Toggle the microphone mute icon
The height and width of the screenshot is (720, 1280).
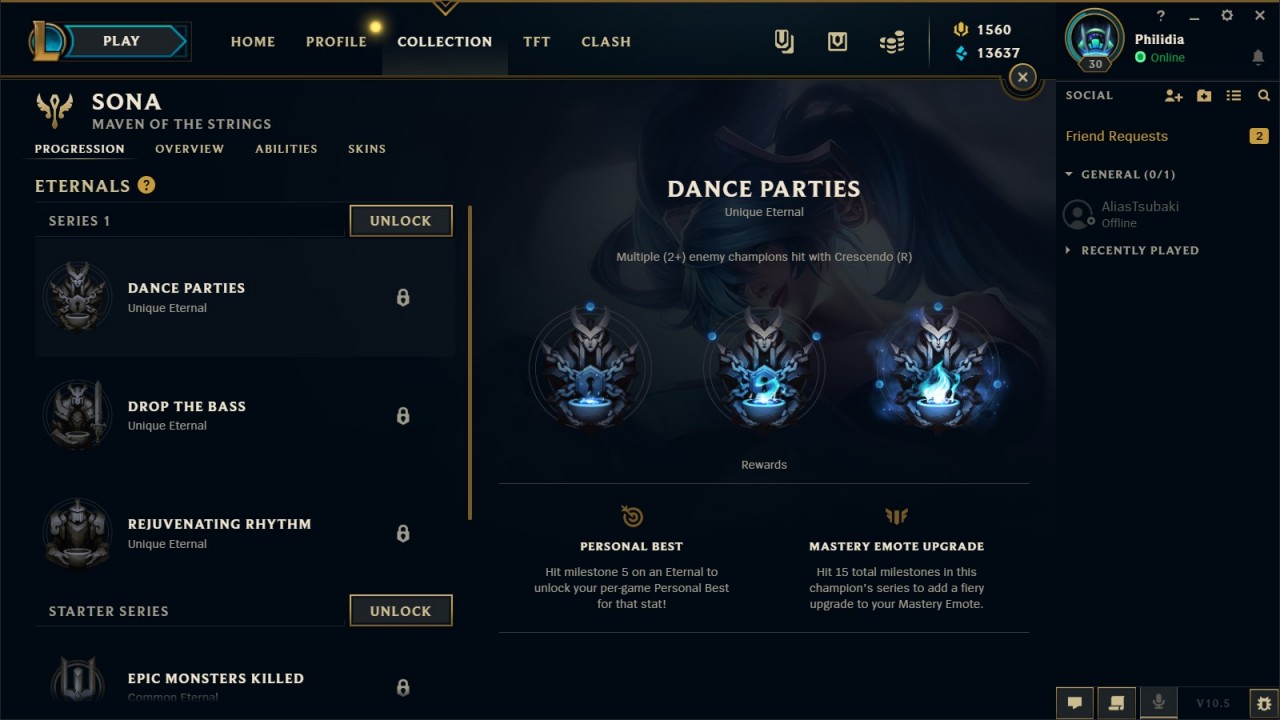point(1158,702)
